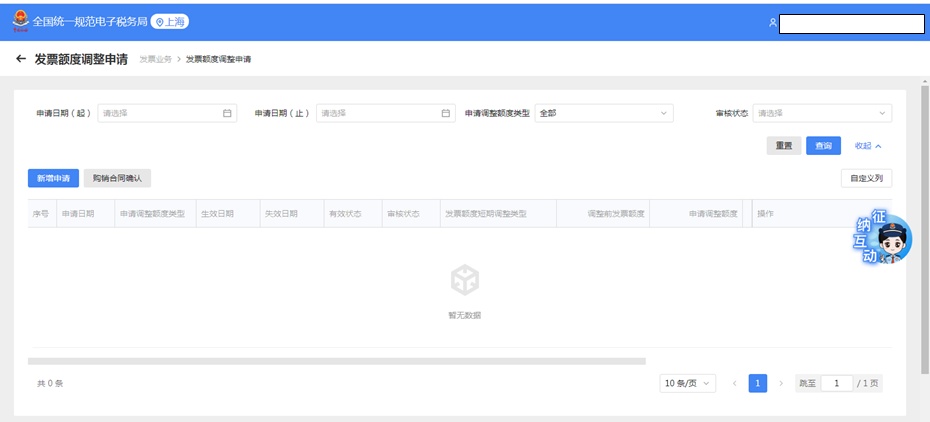Click the horizontal table scrollbar

(x=336, y=361)
